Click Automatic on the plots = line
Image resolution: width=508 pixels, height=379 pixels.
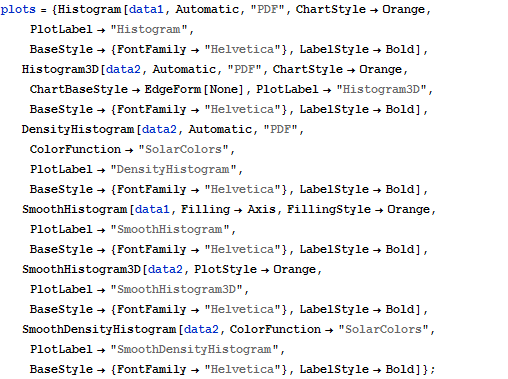(207, 9)
